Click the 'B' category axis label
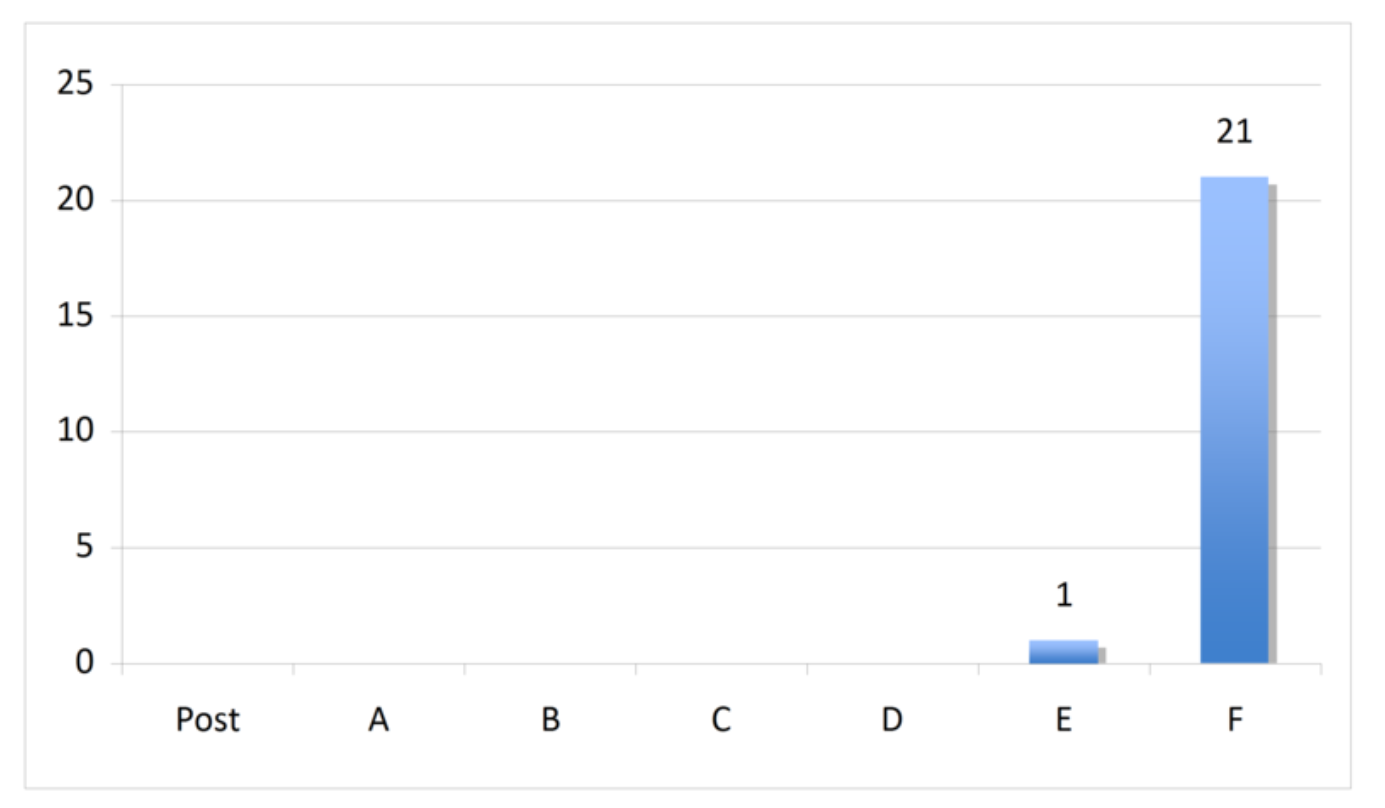1385x808 pixels. point(550,720)
